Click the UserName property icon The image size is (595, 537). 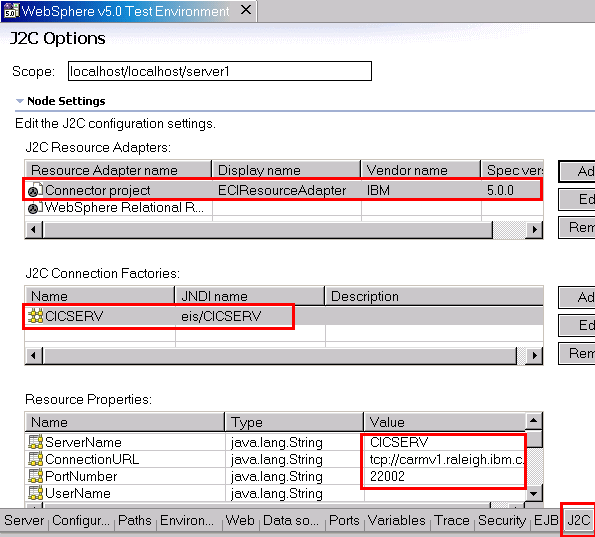[35, 493]
